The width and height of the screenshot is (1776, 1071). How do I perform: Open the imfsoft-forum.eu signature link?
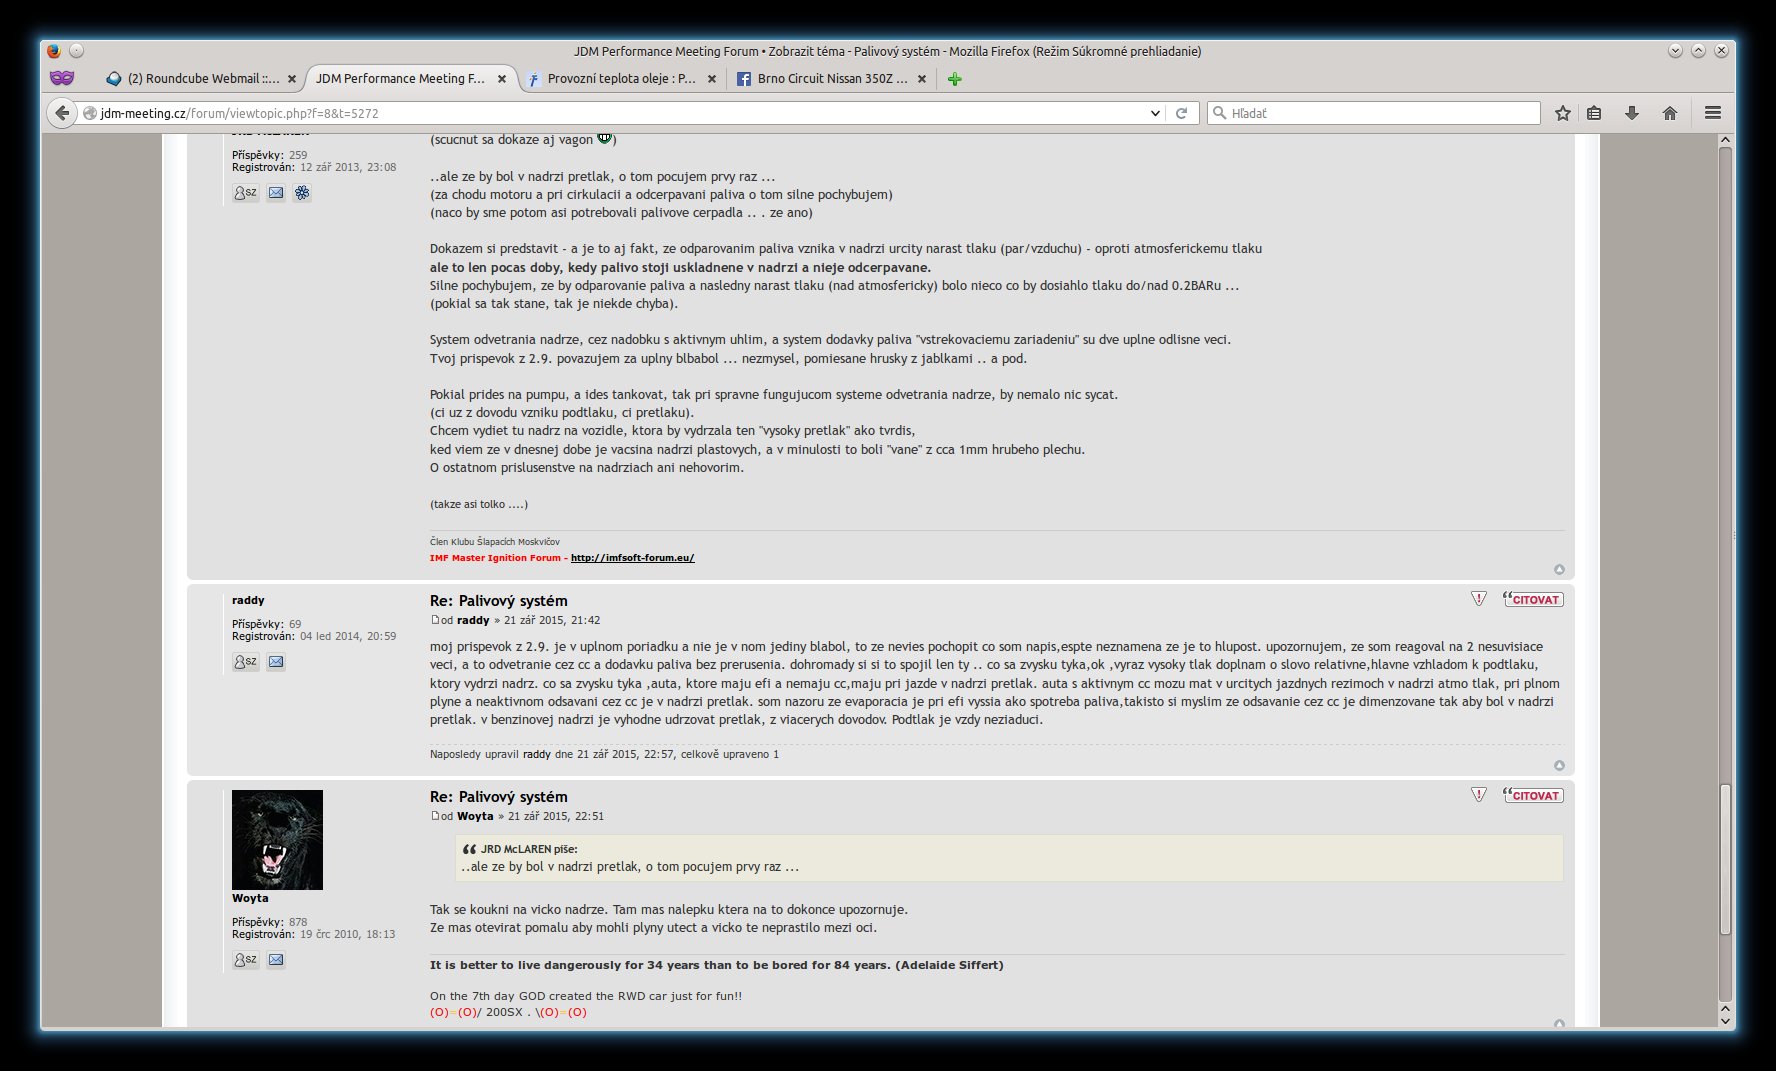click(632, 558)
